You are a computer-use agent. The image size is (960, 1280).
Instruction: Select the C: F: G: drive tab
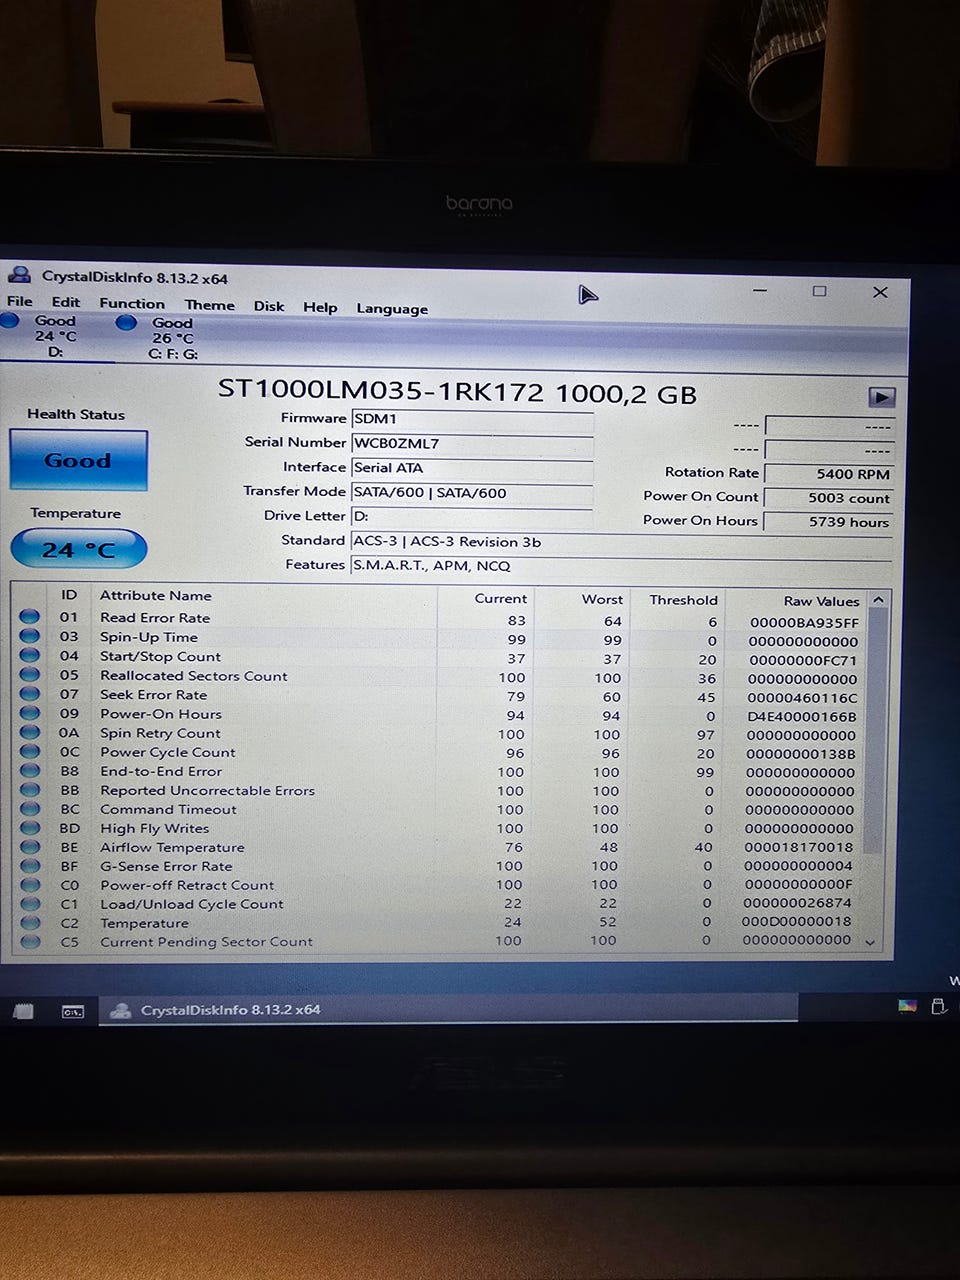point(172,338)
